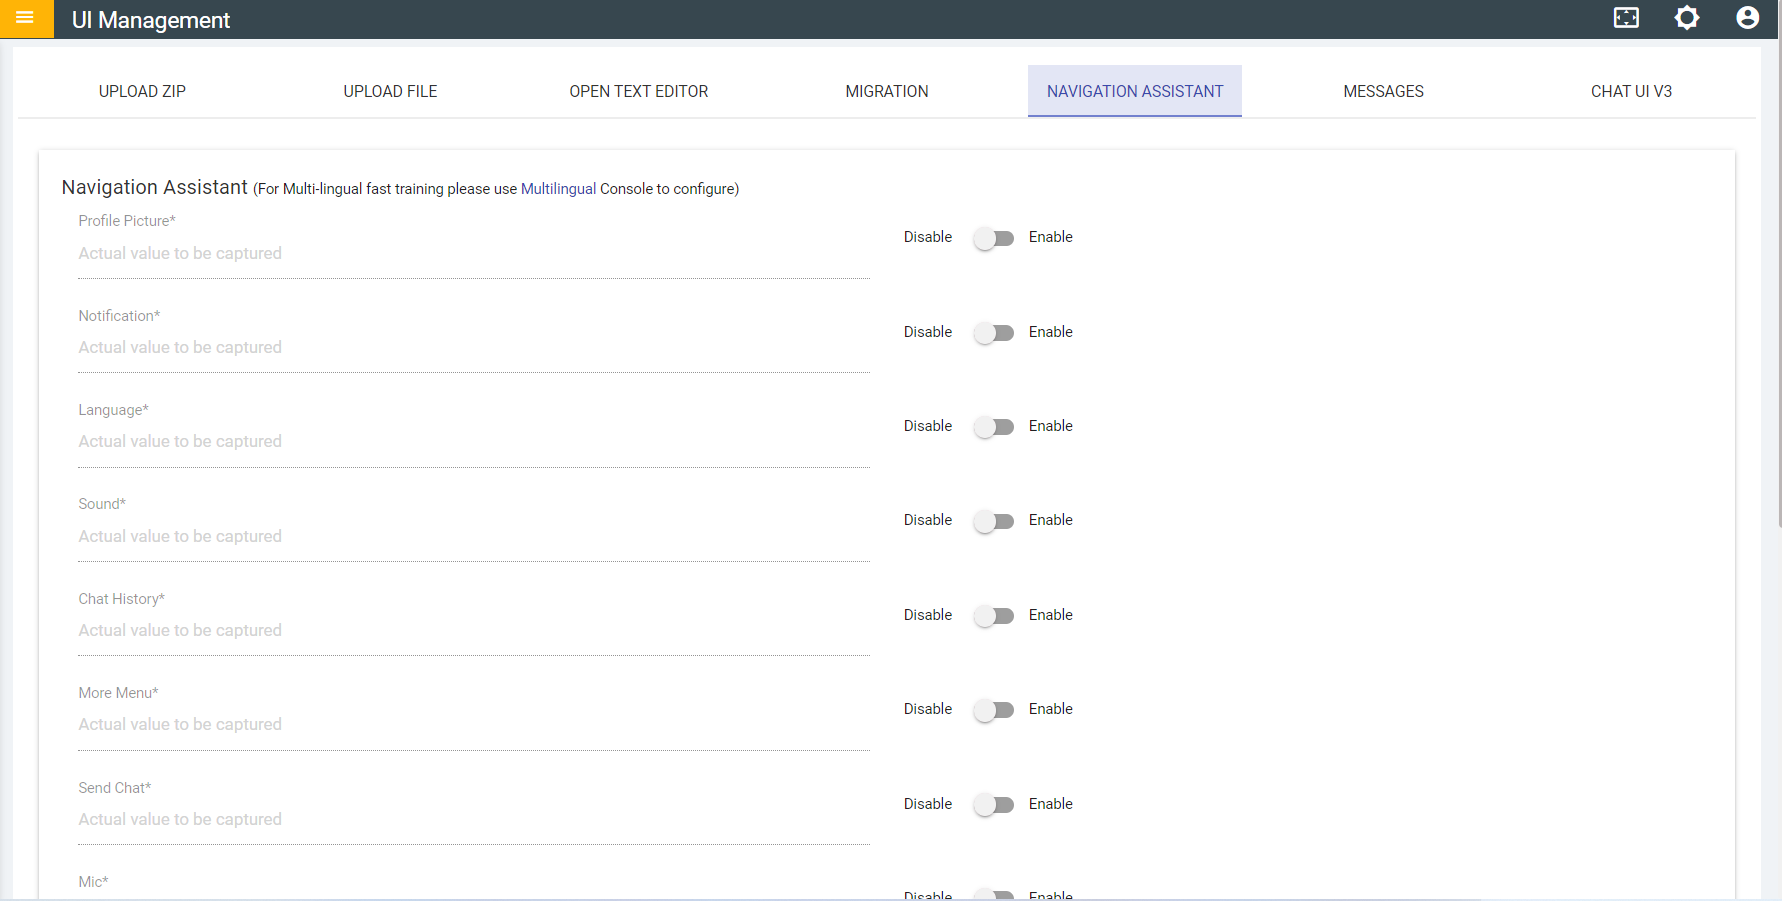
Task: Turn on the Language toggle
Action: (994, 427)
